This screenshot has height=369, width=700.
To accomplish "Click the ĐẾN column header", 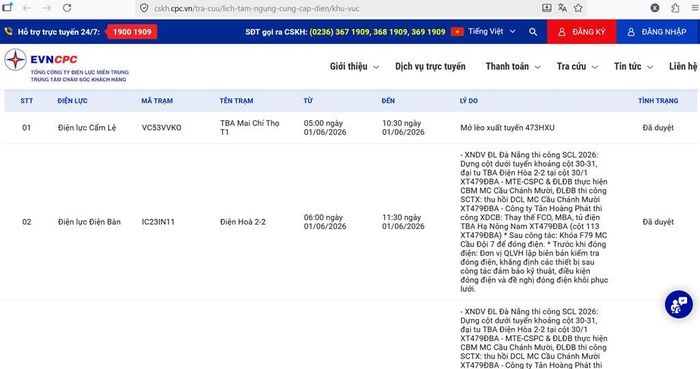I will (x=388, y=101).
